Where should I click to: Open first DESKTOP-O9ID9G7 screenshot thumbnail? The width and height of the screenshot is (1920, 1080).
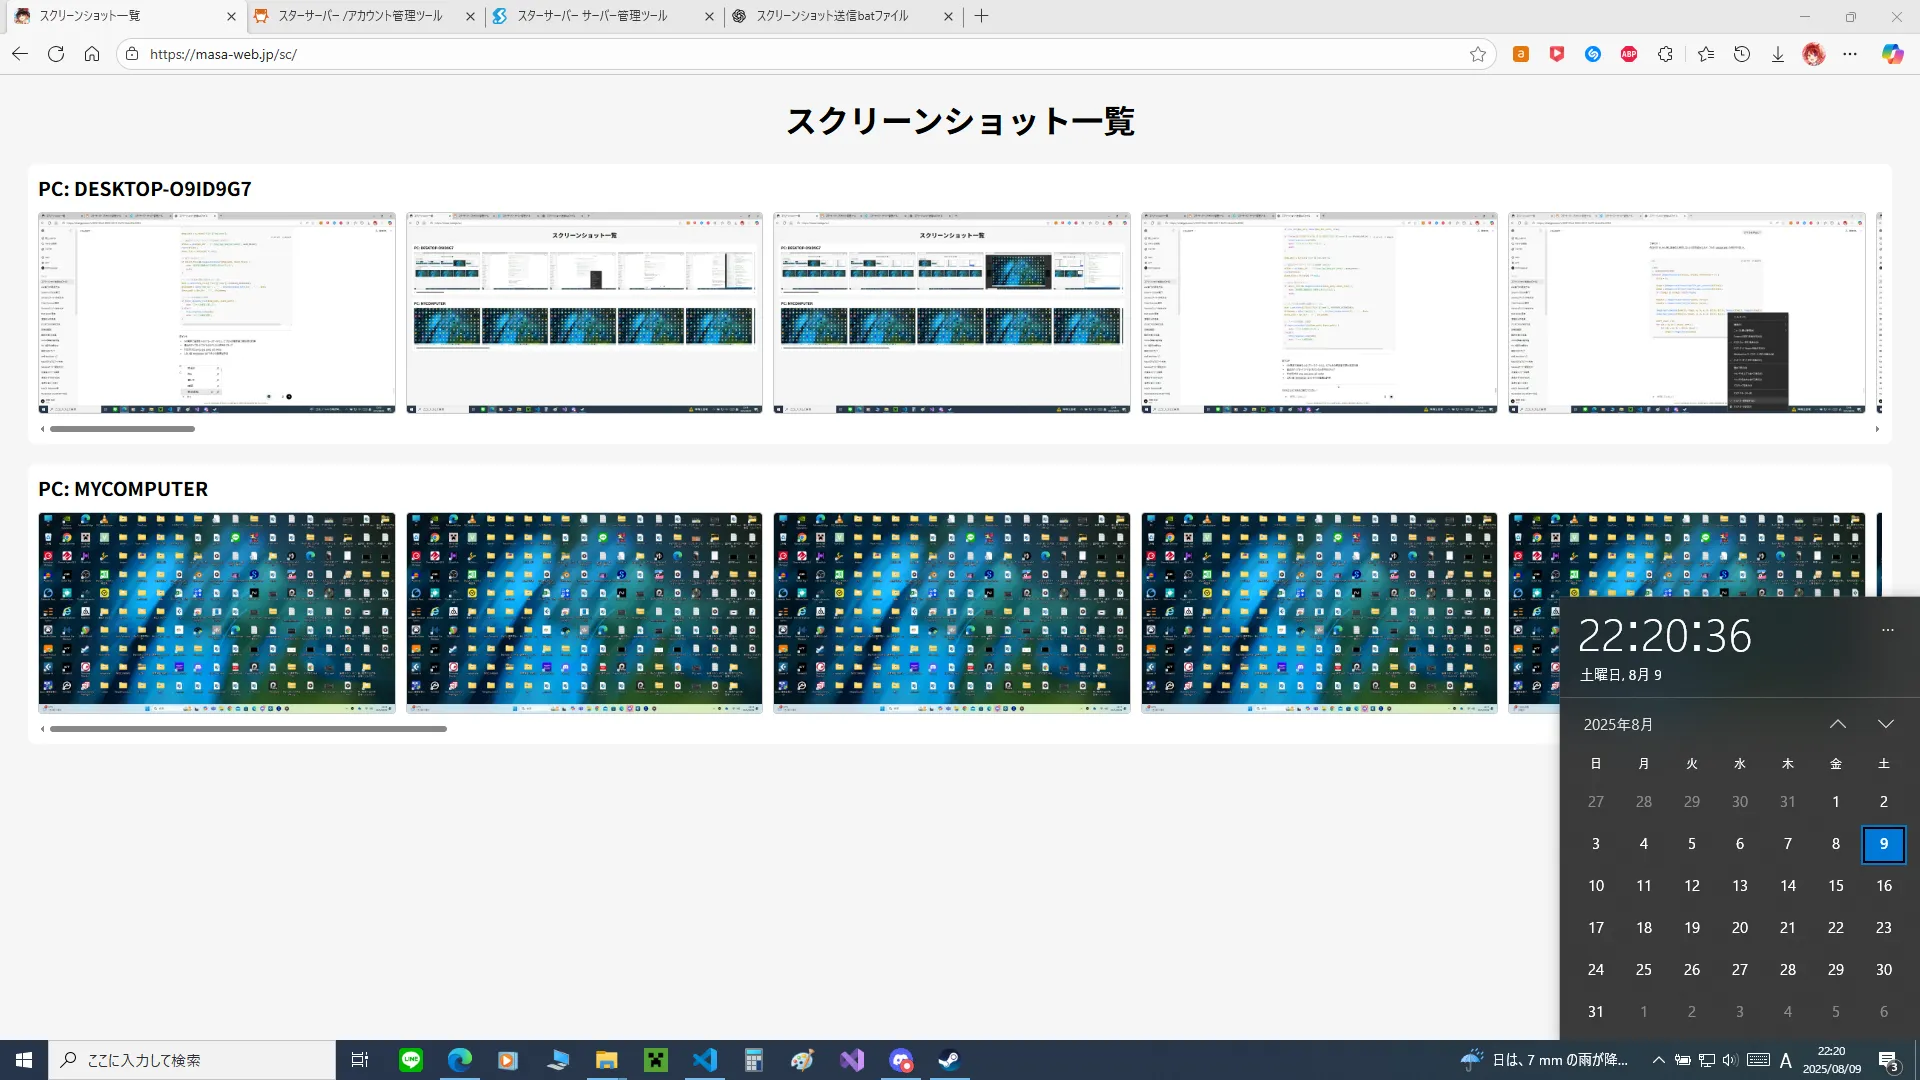217,312
